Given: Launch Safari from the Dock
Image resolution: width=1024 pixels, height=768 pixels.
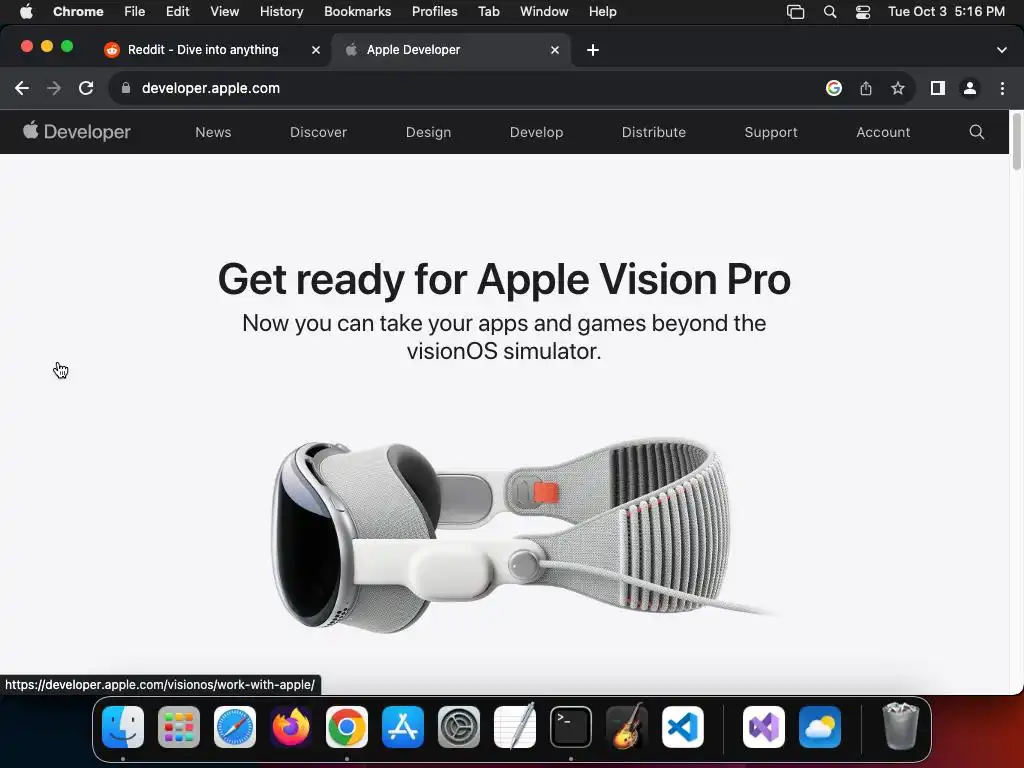Looking at the screenshot, I should tap(235, 727).
